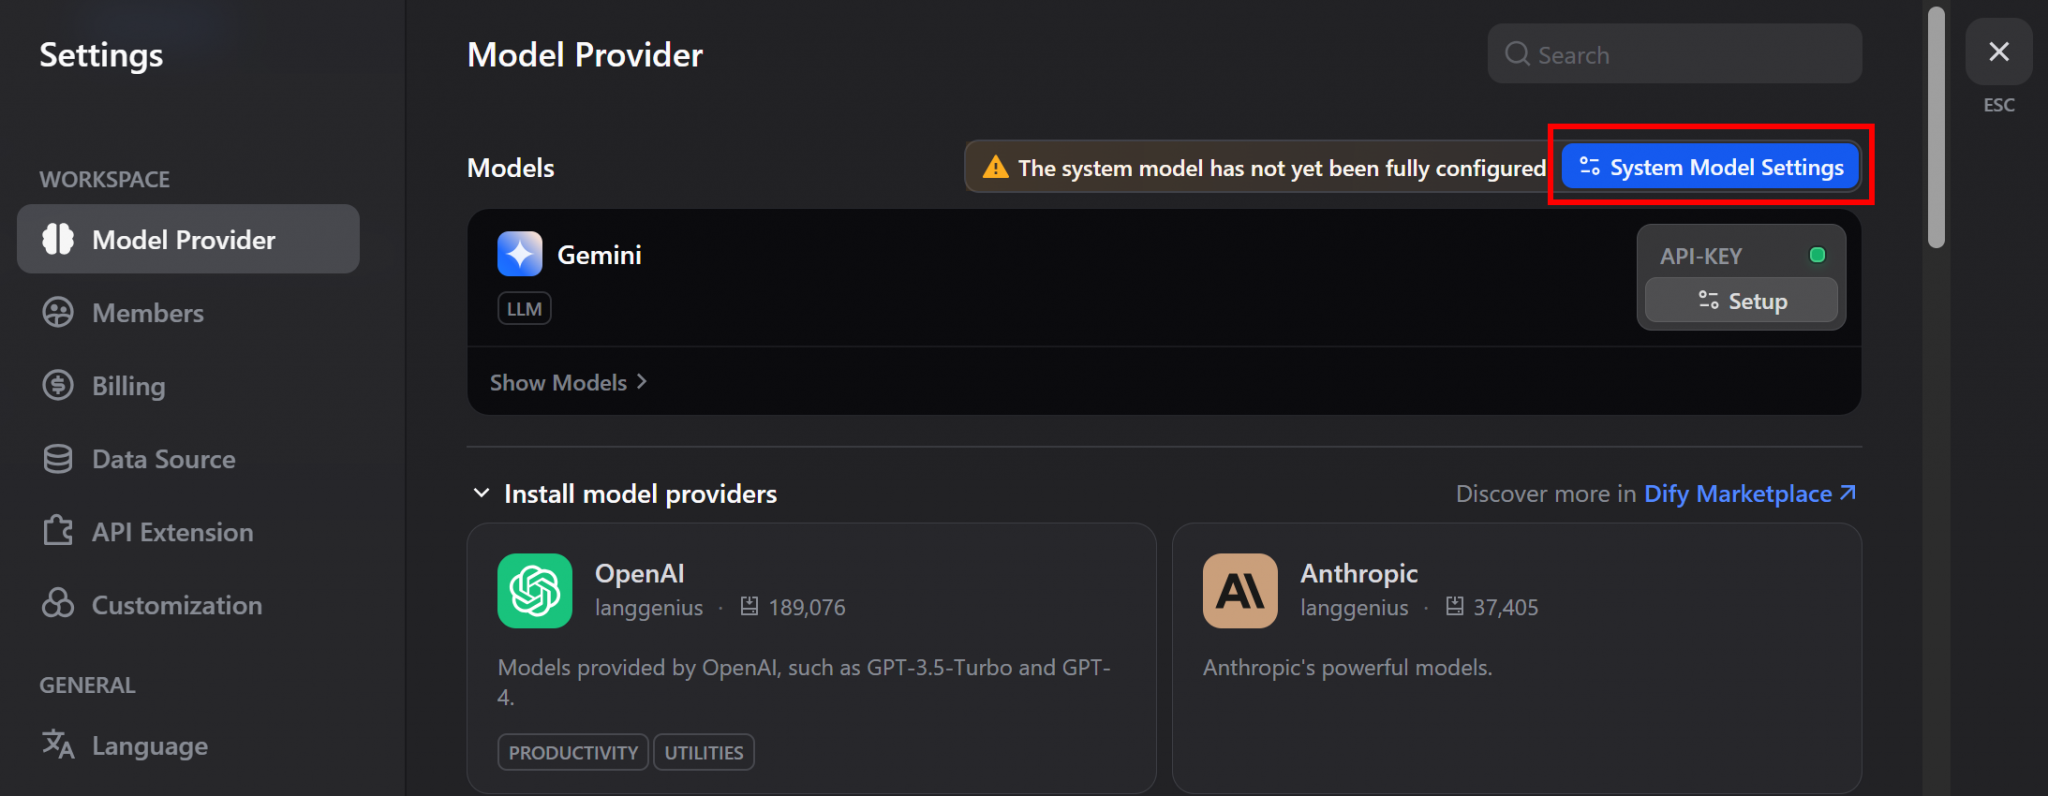Click the API Extension puzzle icon
Screen dimensions: 2048x796
[58, 531]
